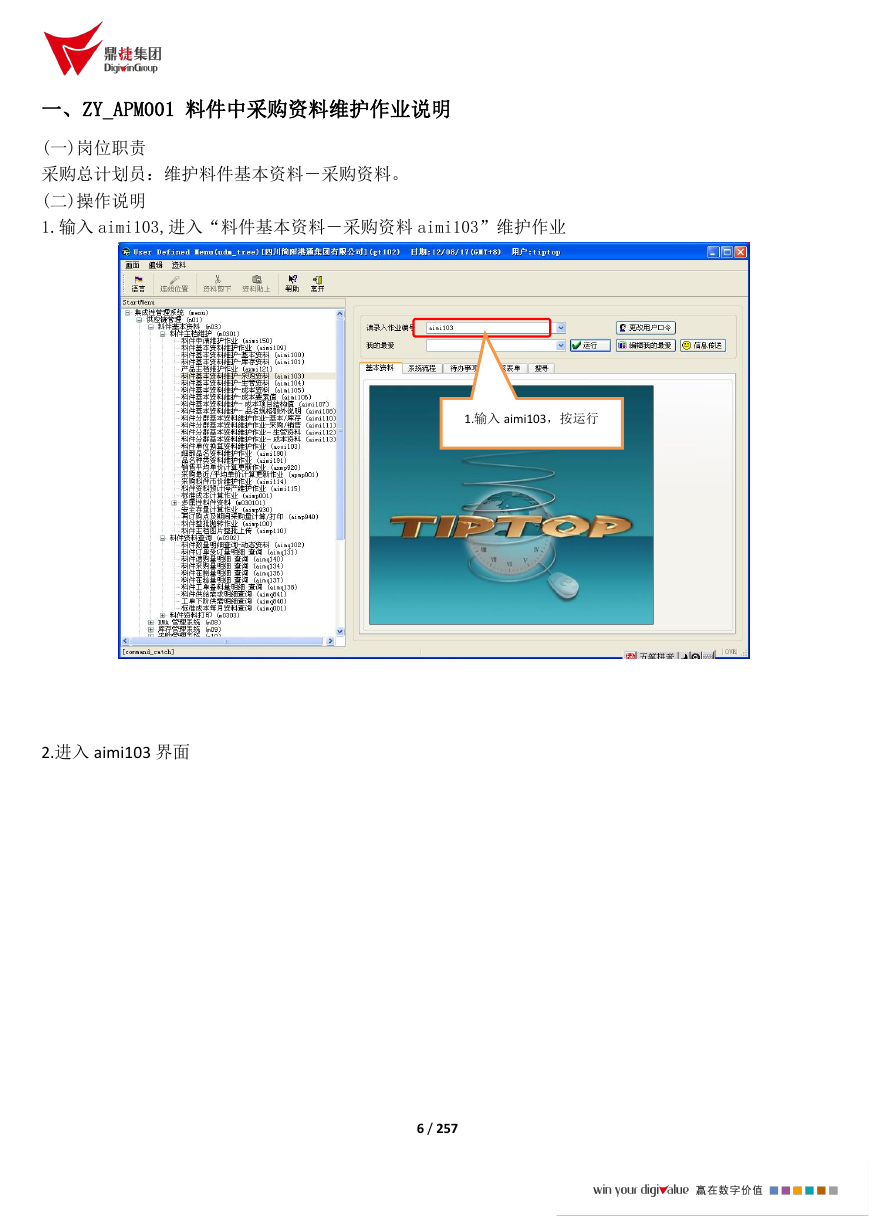Select the (aimq137) tree item
Screen dimensions: 869x1228
232,579
